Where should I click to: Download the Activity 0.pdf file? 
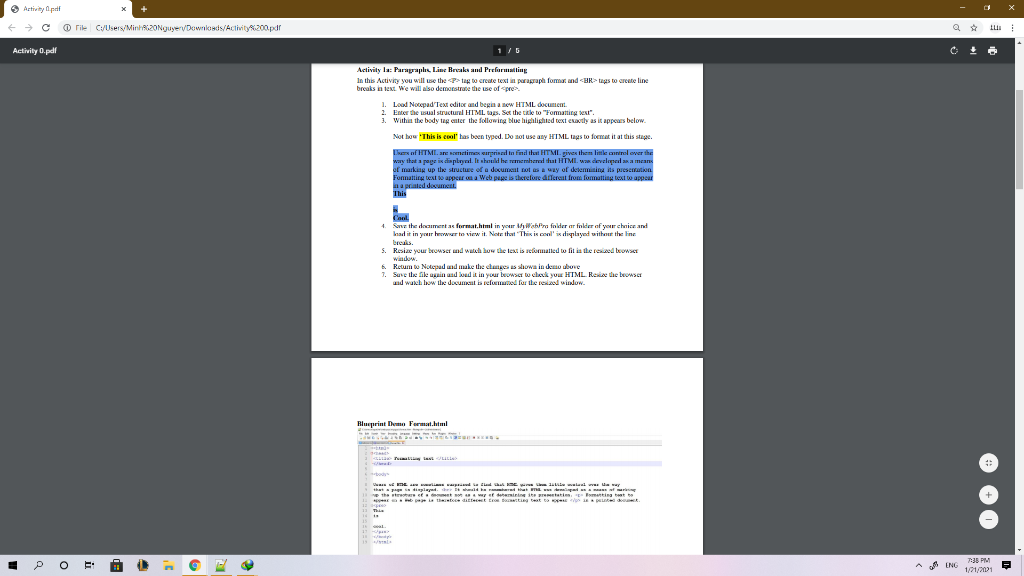(x=971, y=50)
